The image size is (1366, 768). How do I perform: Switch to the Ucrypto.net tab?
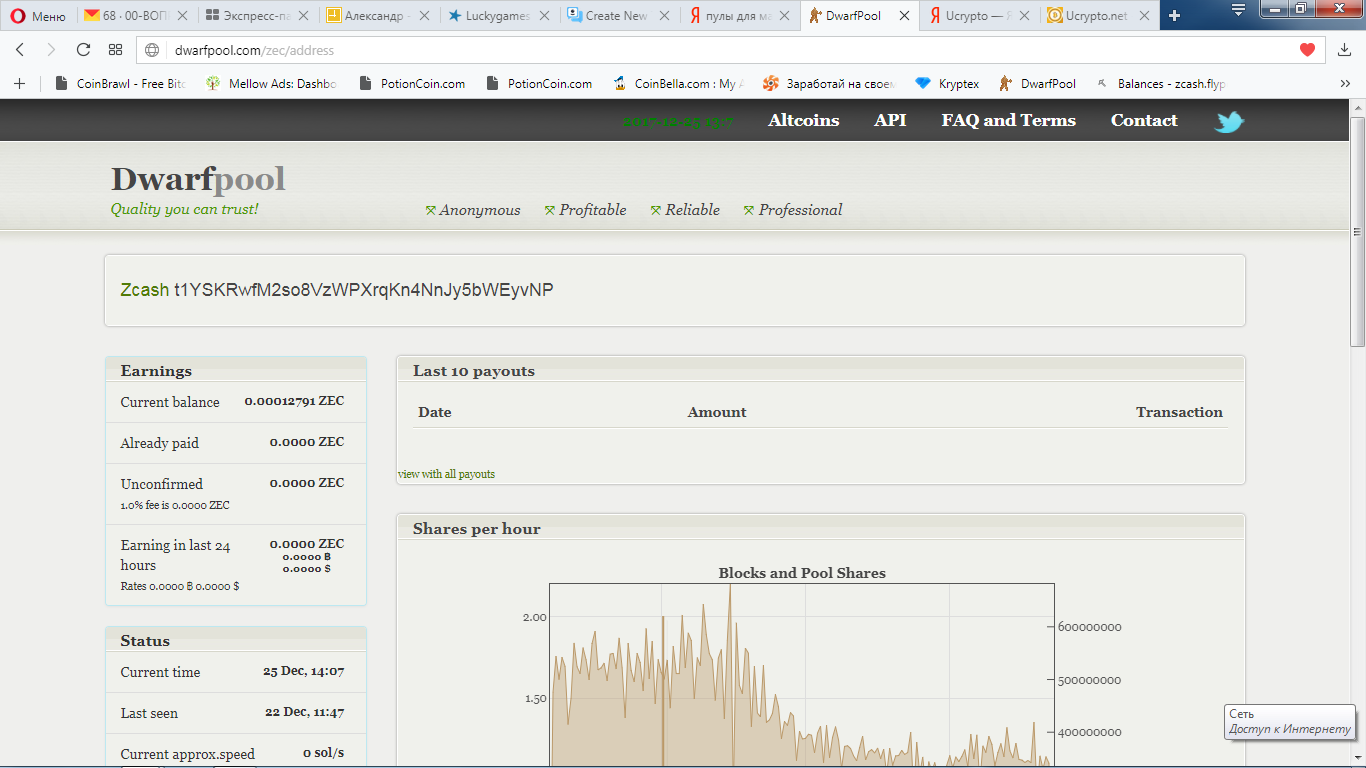[1095, 15]
